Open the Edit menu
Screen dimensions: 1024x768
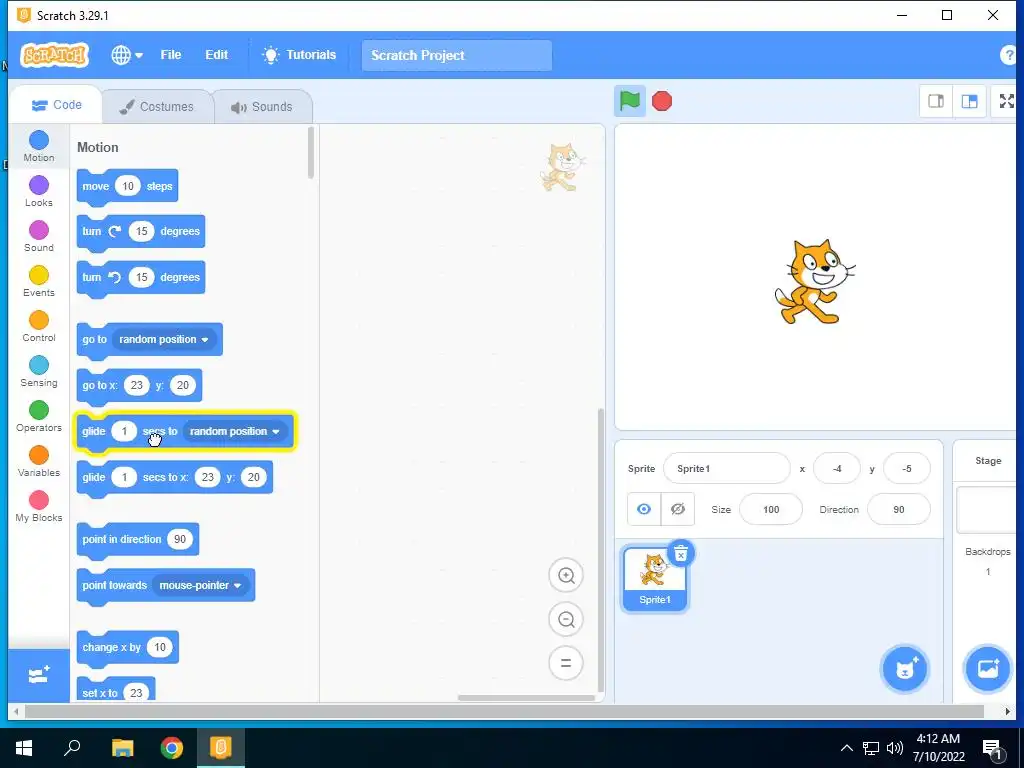(x=216, y=55)
